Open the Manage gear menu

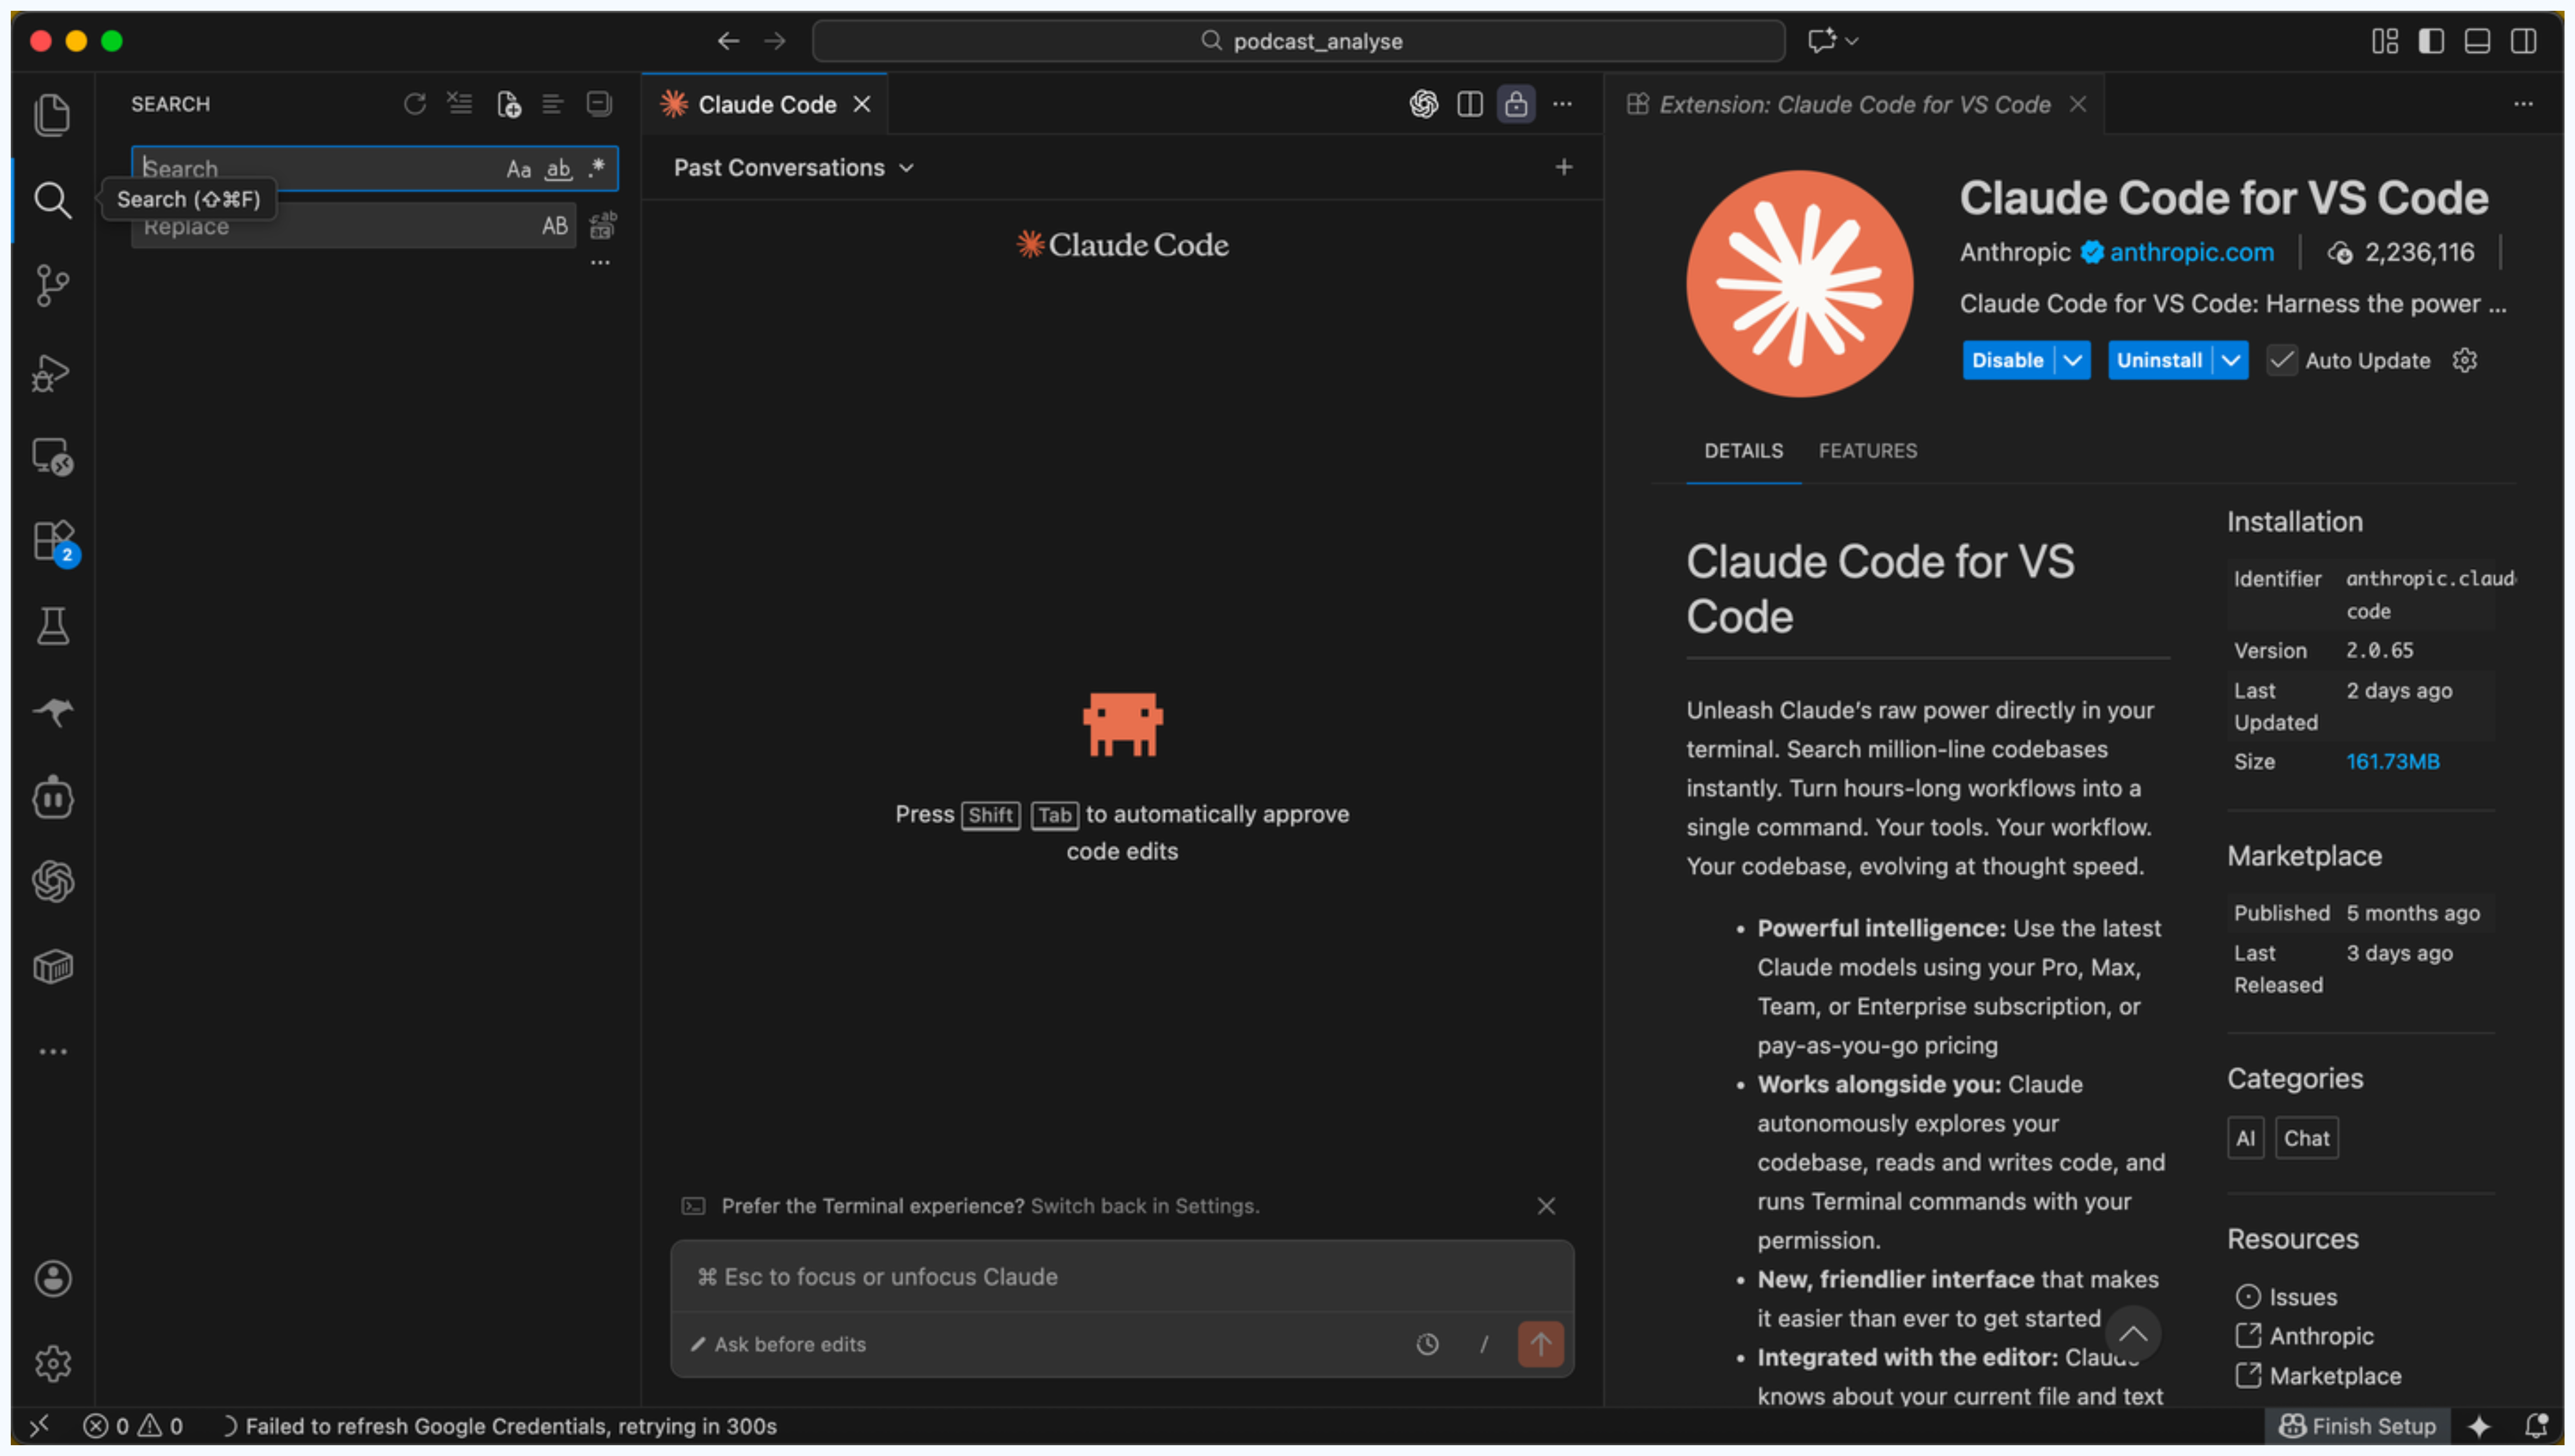(x=52, y=1364)
